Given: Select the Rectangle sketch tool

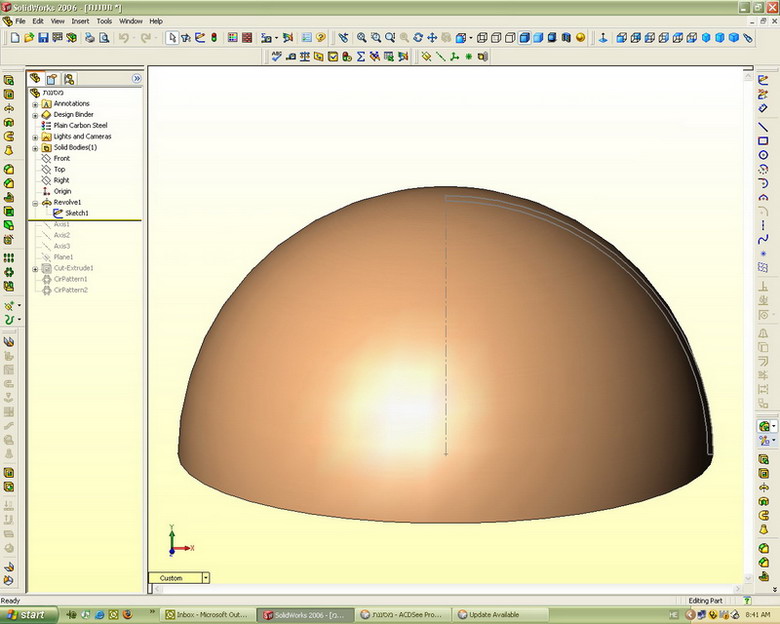Looking at the screenshot, I should point(764,141).
